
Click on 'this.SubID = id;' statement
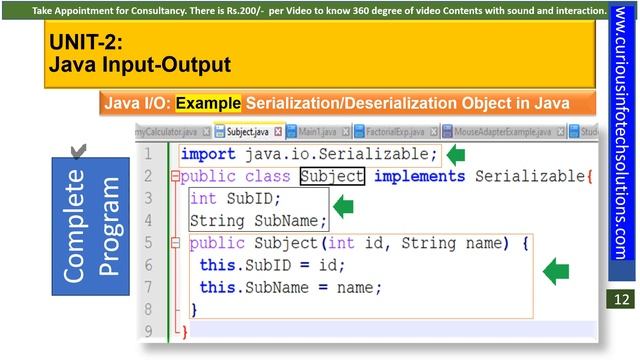point(272,266)
